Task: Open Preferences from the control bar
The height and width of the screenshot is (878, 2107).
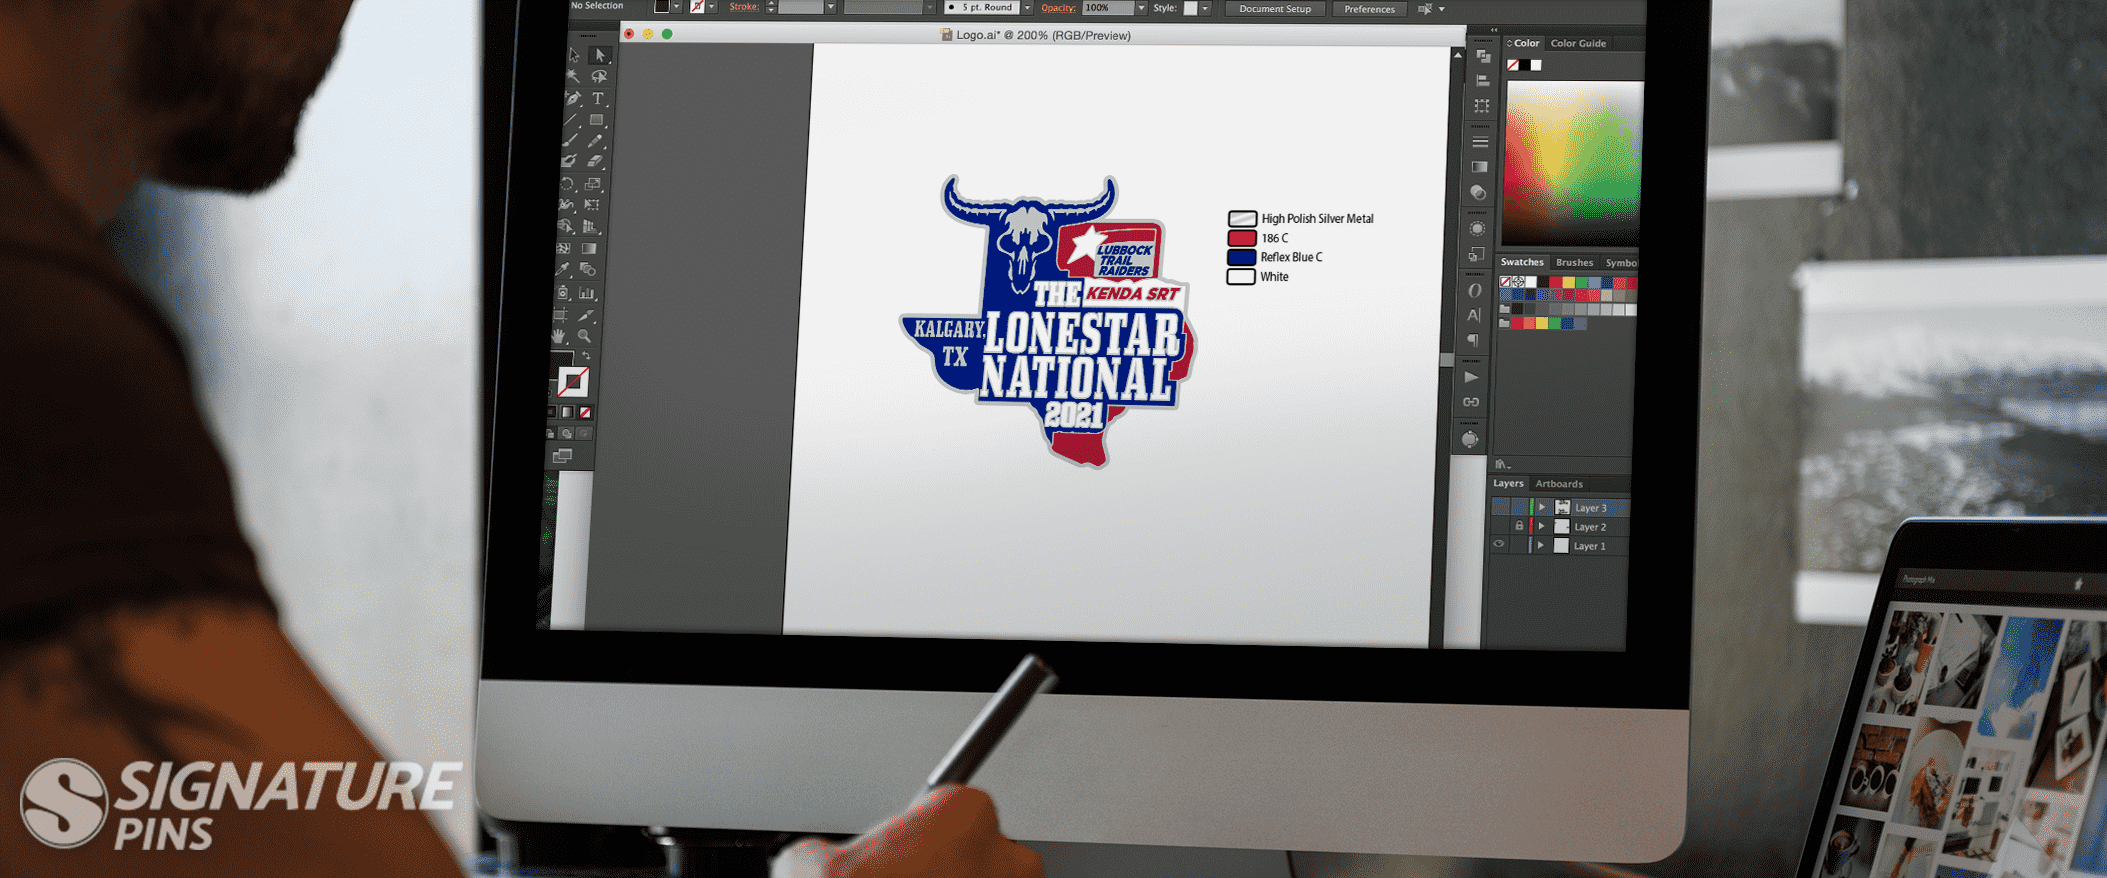Action: [1369, 9]
